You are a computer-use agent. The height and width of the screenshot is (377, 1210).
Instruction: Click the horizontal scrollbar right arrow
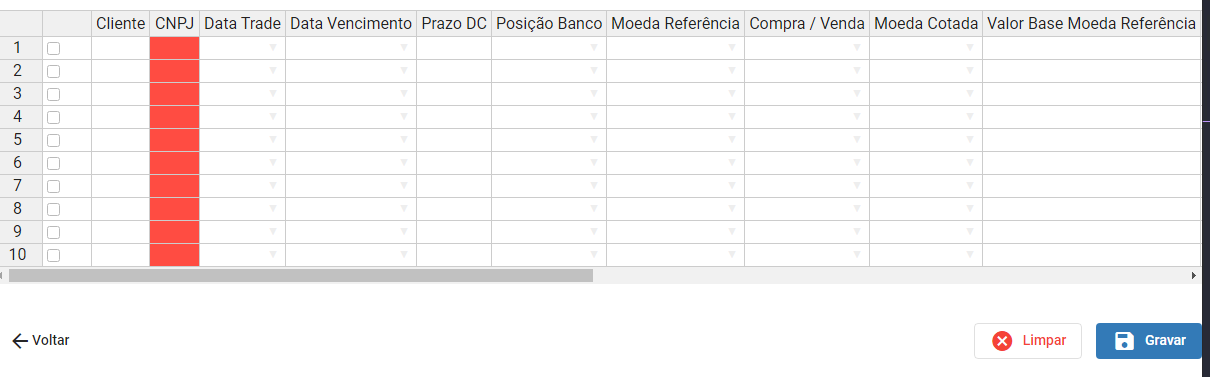pyautogui.click(x=1193, y=275)
